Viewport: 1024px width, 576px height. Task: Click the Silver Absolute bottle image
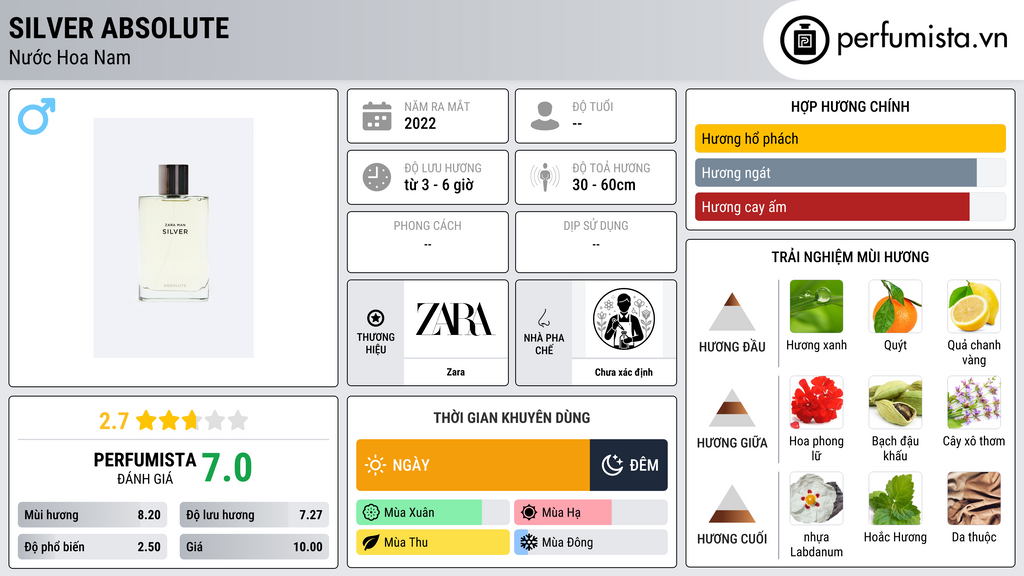174,238
